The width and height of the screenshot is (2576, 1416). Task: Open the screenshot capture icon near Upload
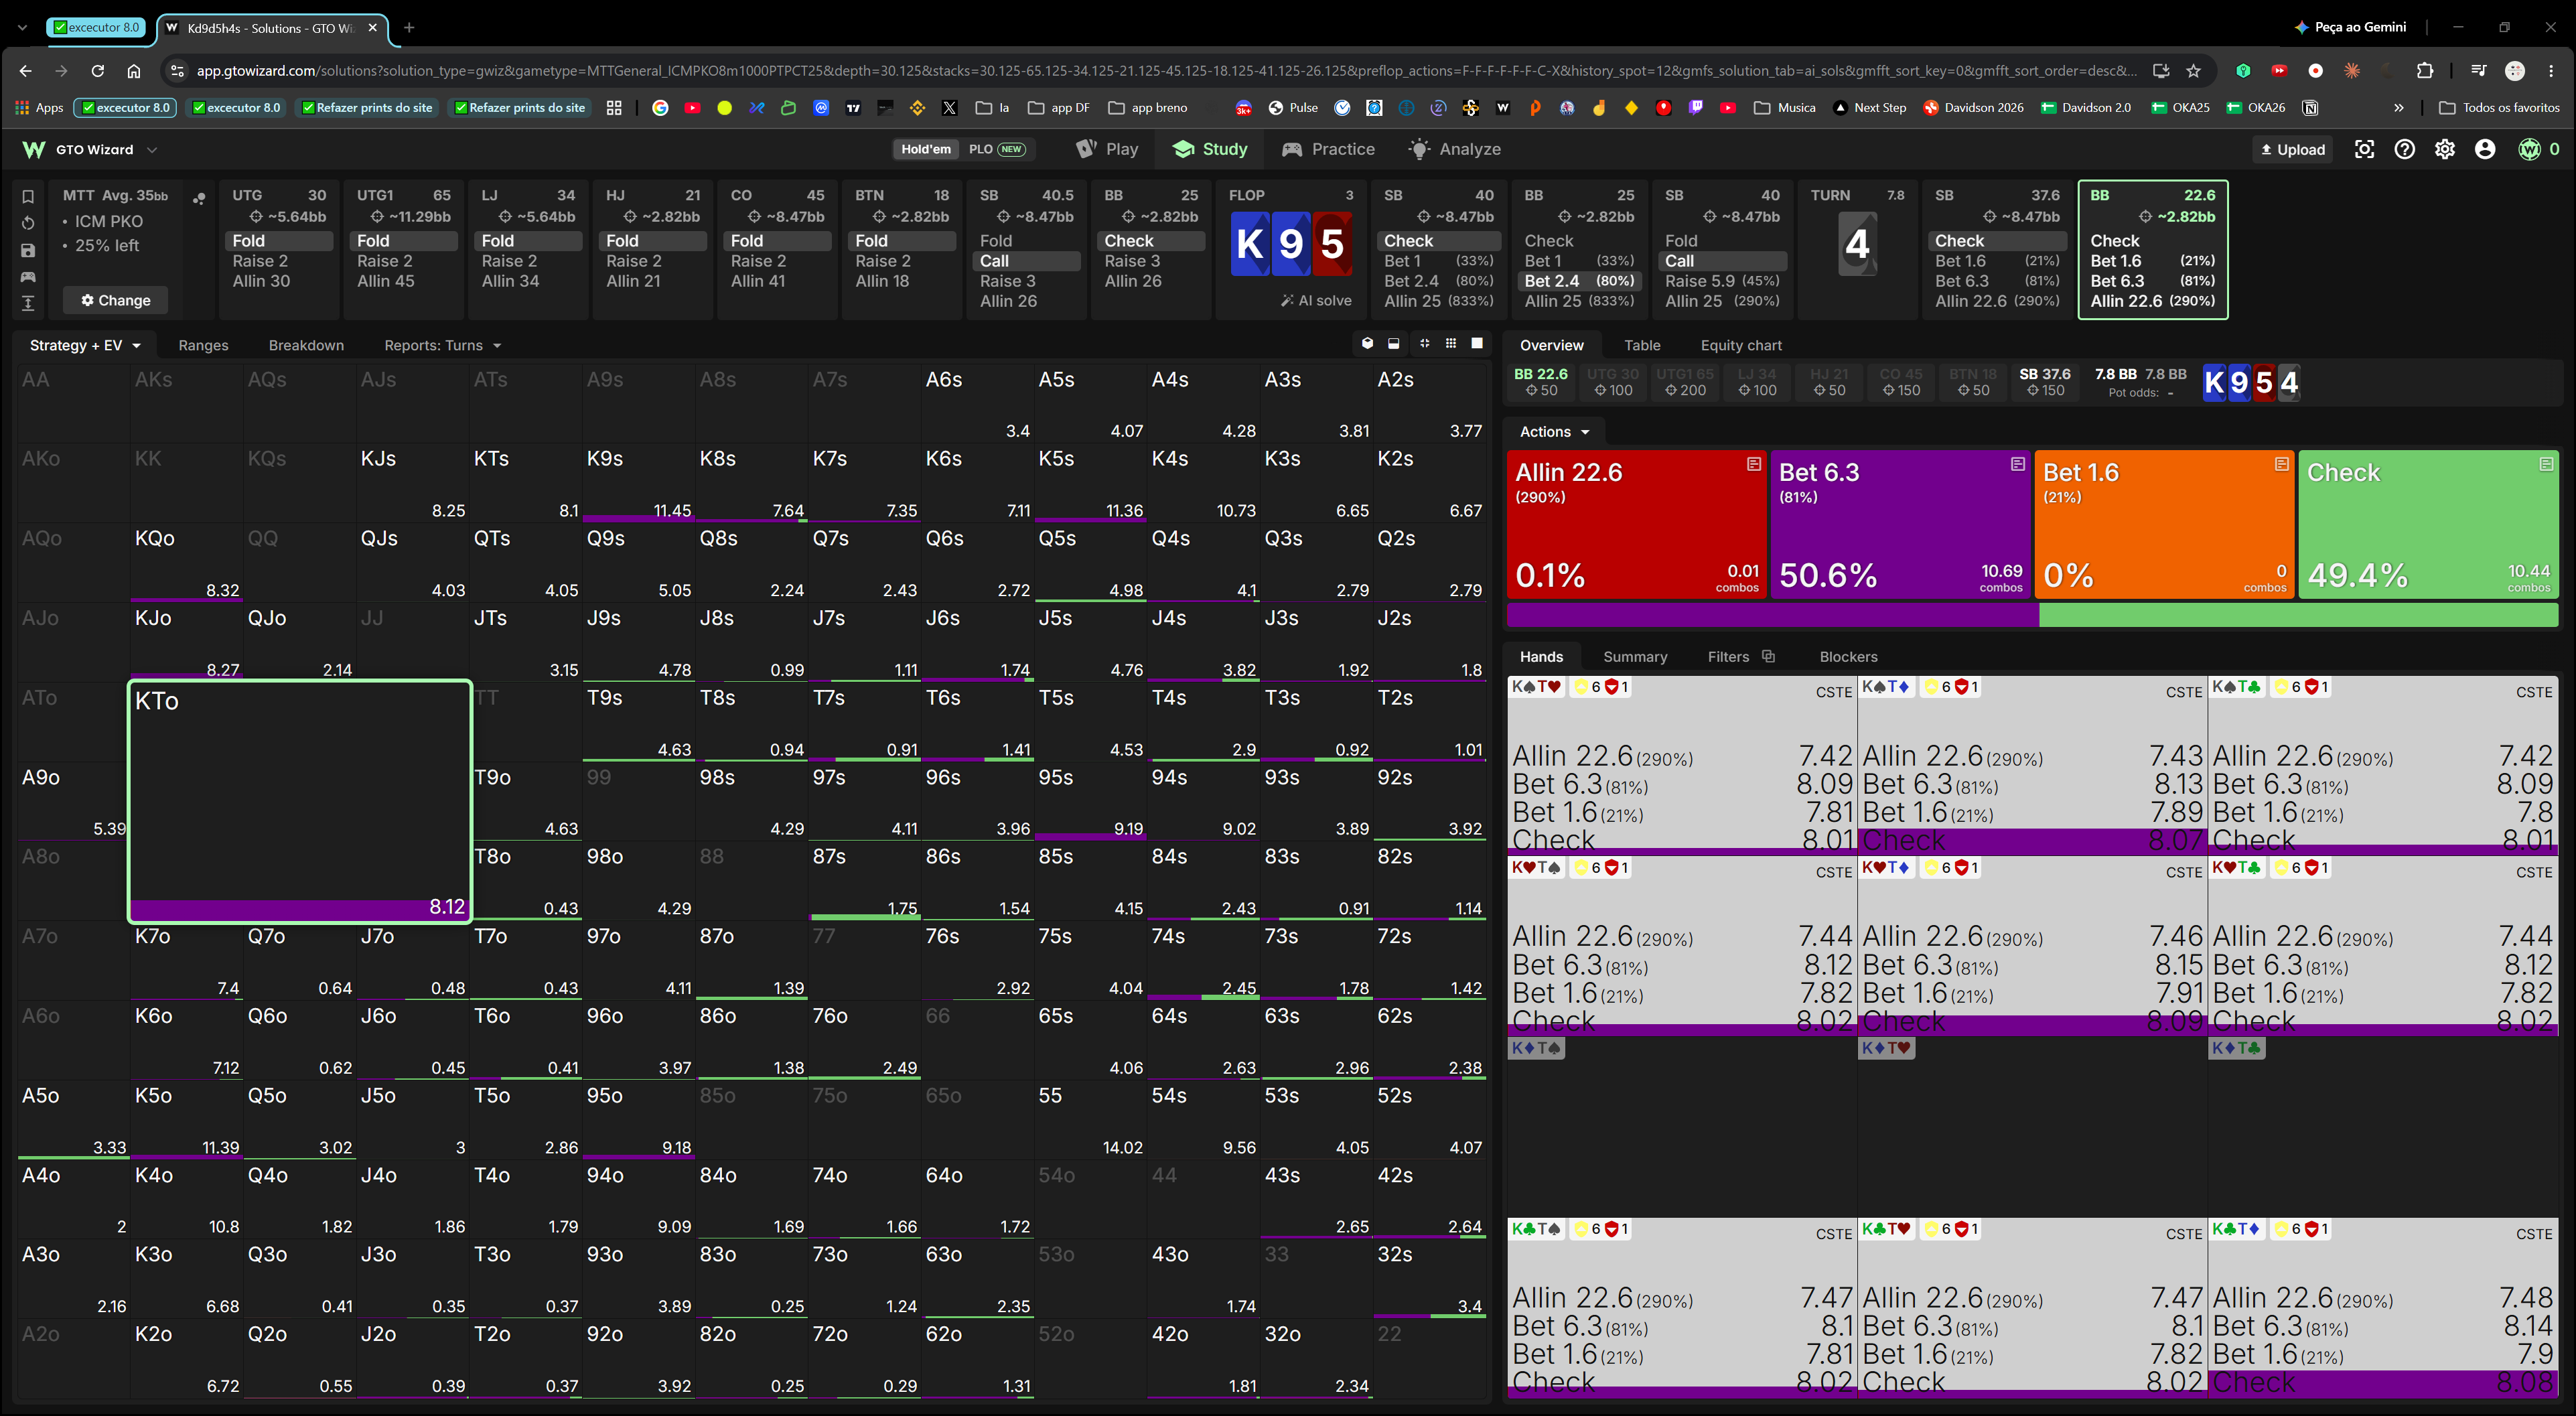[2364, 149]
